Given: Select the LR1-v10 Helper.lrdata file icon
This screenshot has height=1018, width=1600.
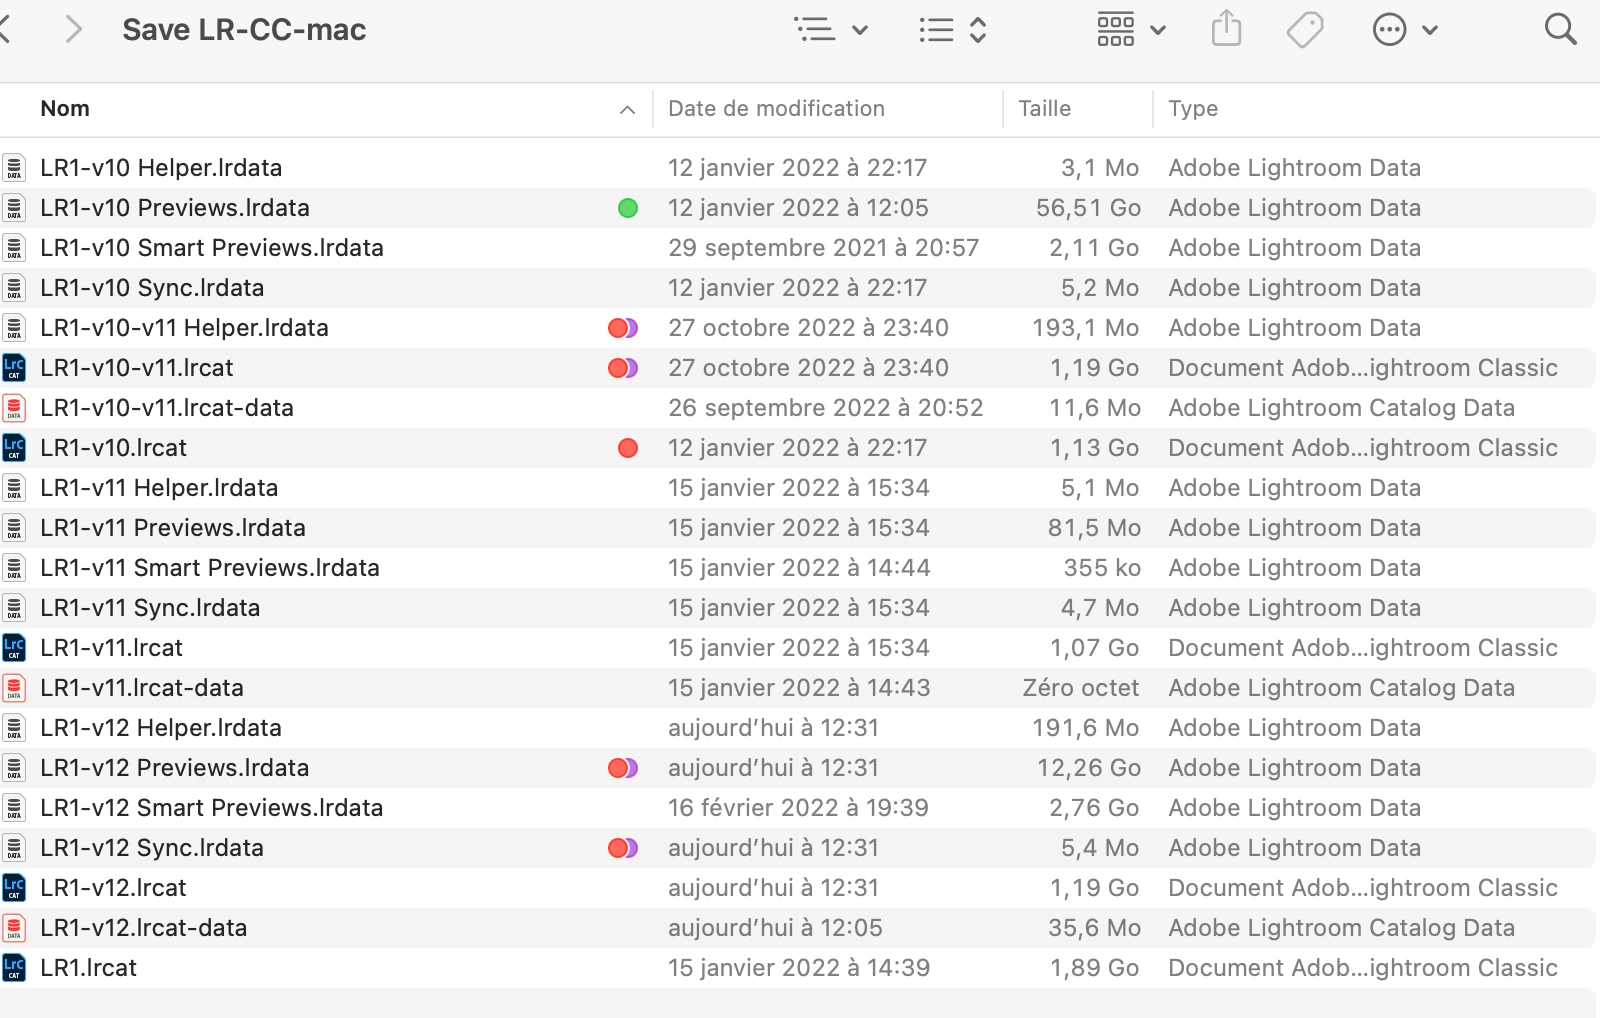Looking at the screenshot, I should pyautogui.click(x=14, y=168).
